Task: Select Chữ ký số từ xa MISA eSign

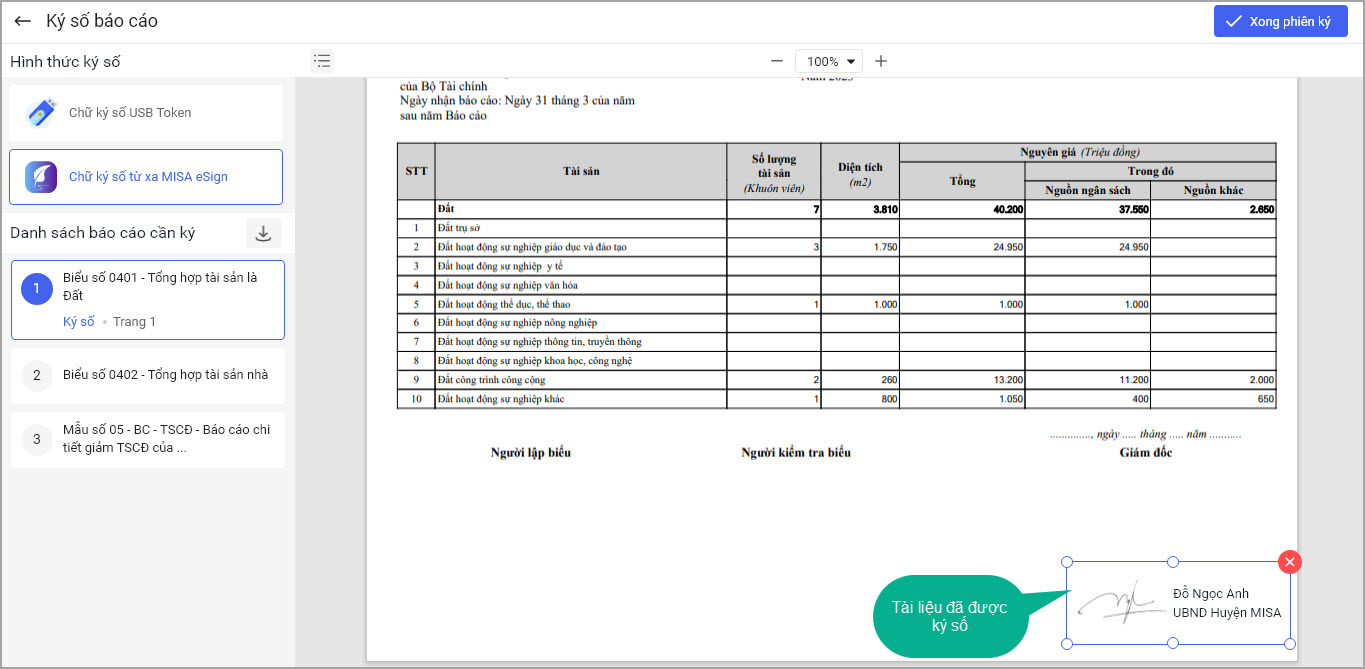Action: (147, 177)
